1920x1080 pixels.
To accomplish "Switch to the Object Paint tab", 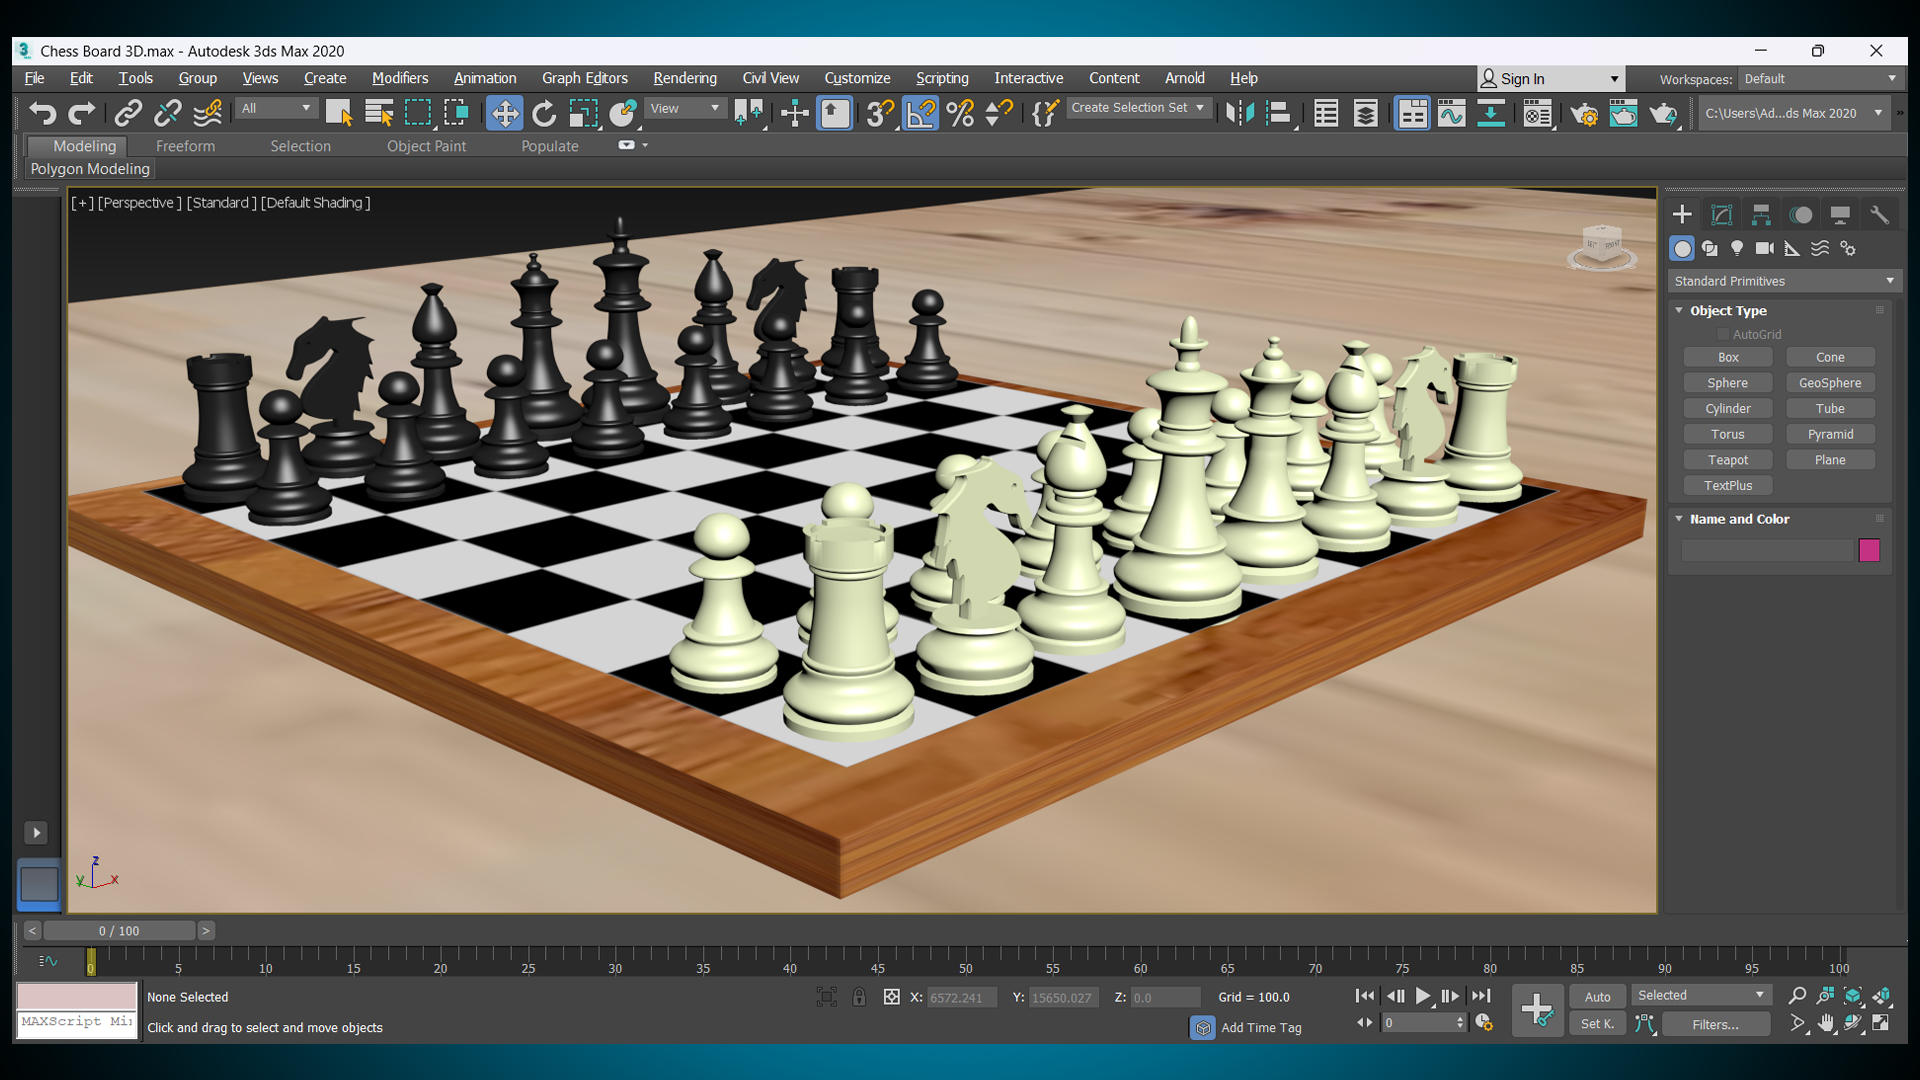I will click(426, 146).
